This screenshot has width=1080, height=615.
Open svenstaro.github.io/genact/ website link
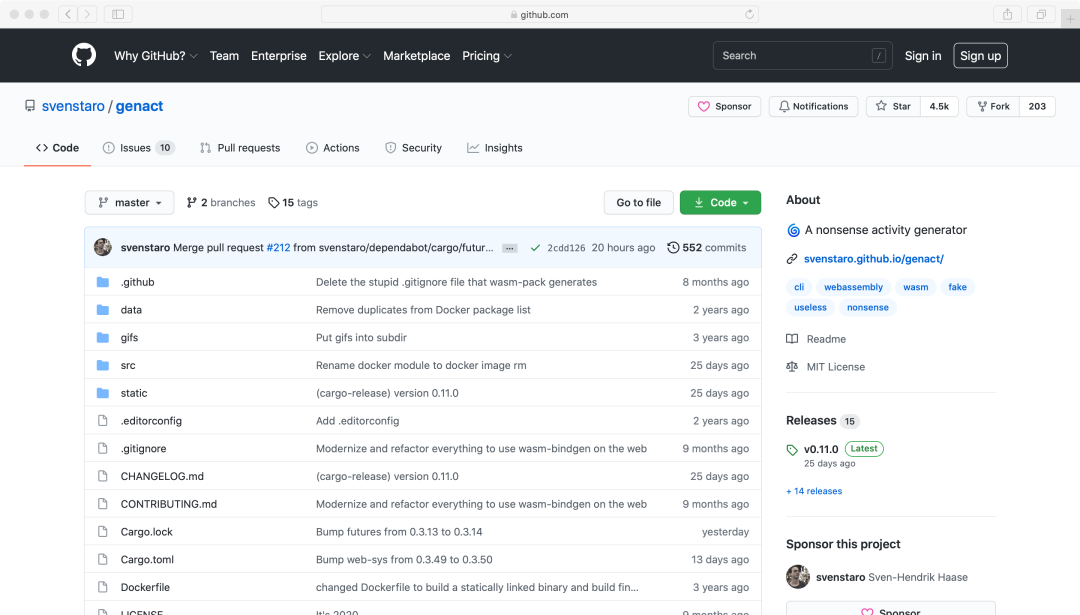[873, 259]
